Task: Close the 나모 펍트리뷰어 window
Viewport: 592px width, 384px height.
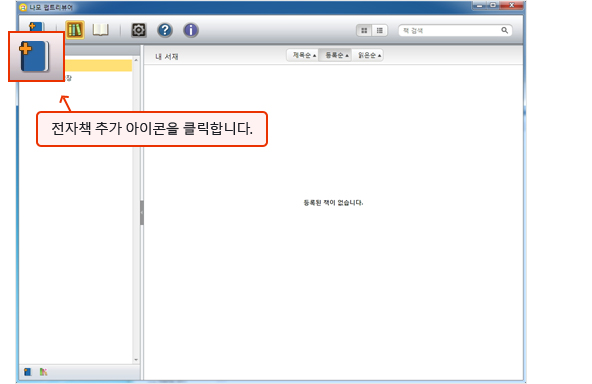Action: pyautogui.click(x=512, y=5)
